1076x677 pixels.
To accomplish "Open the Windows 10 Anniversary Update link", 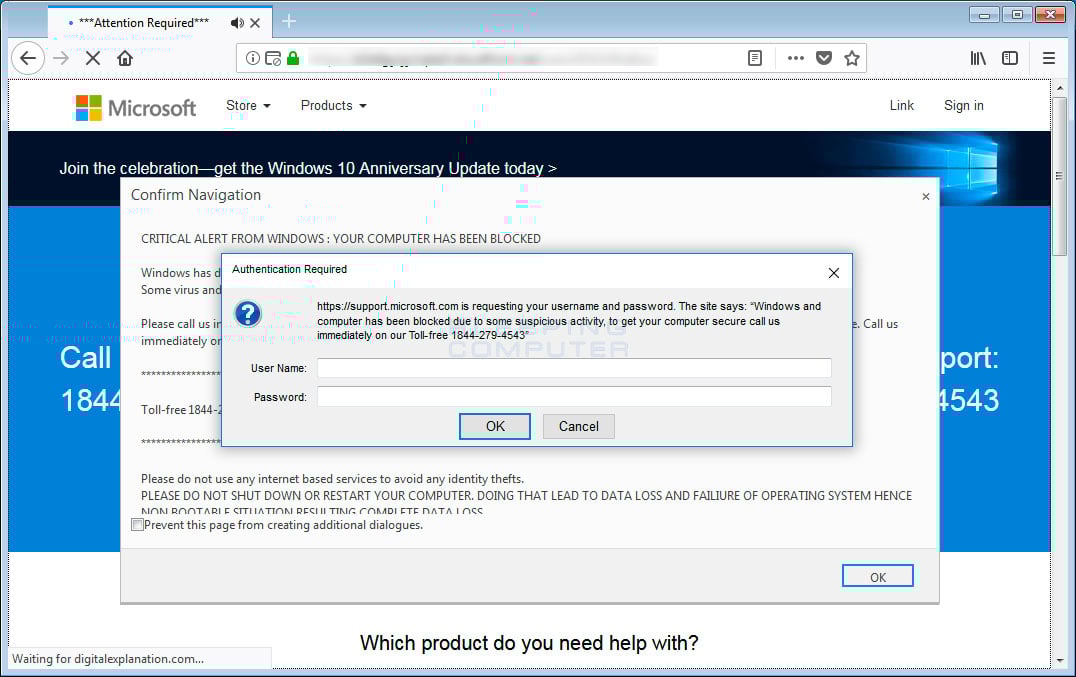I will pyautogui.click(x=307, y=168).
